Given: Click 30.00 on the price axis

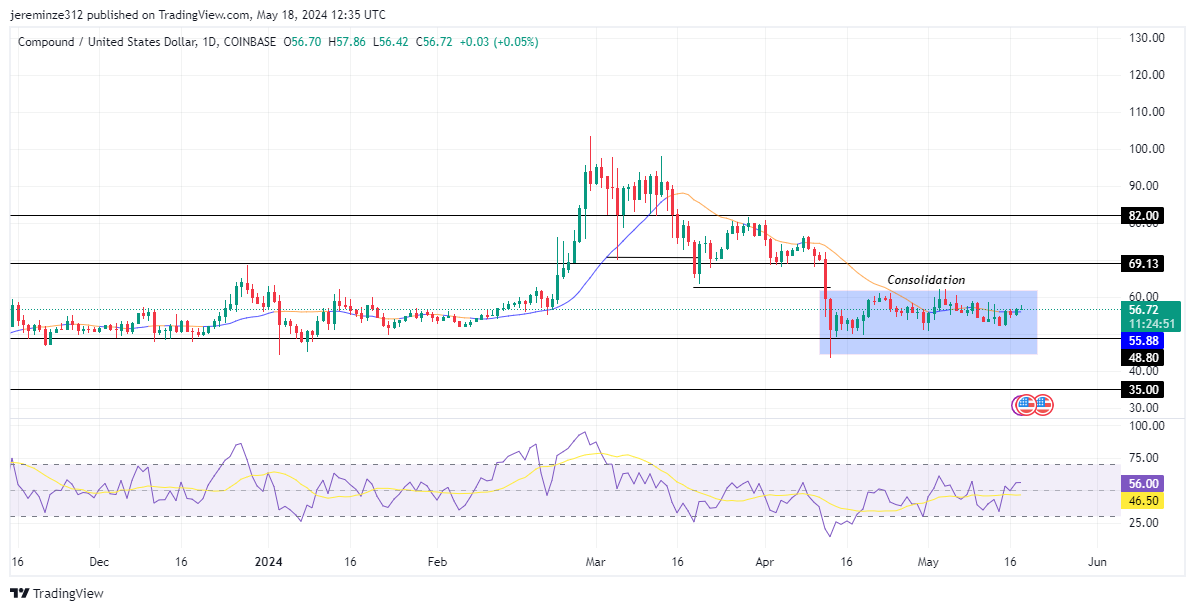Looking at the screenshot, I should pyautogui.click(x=1146, y=408).
